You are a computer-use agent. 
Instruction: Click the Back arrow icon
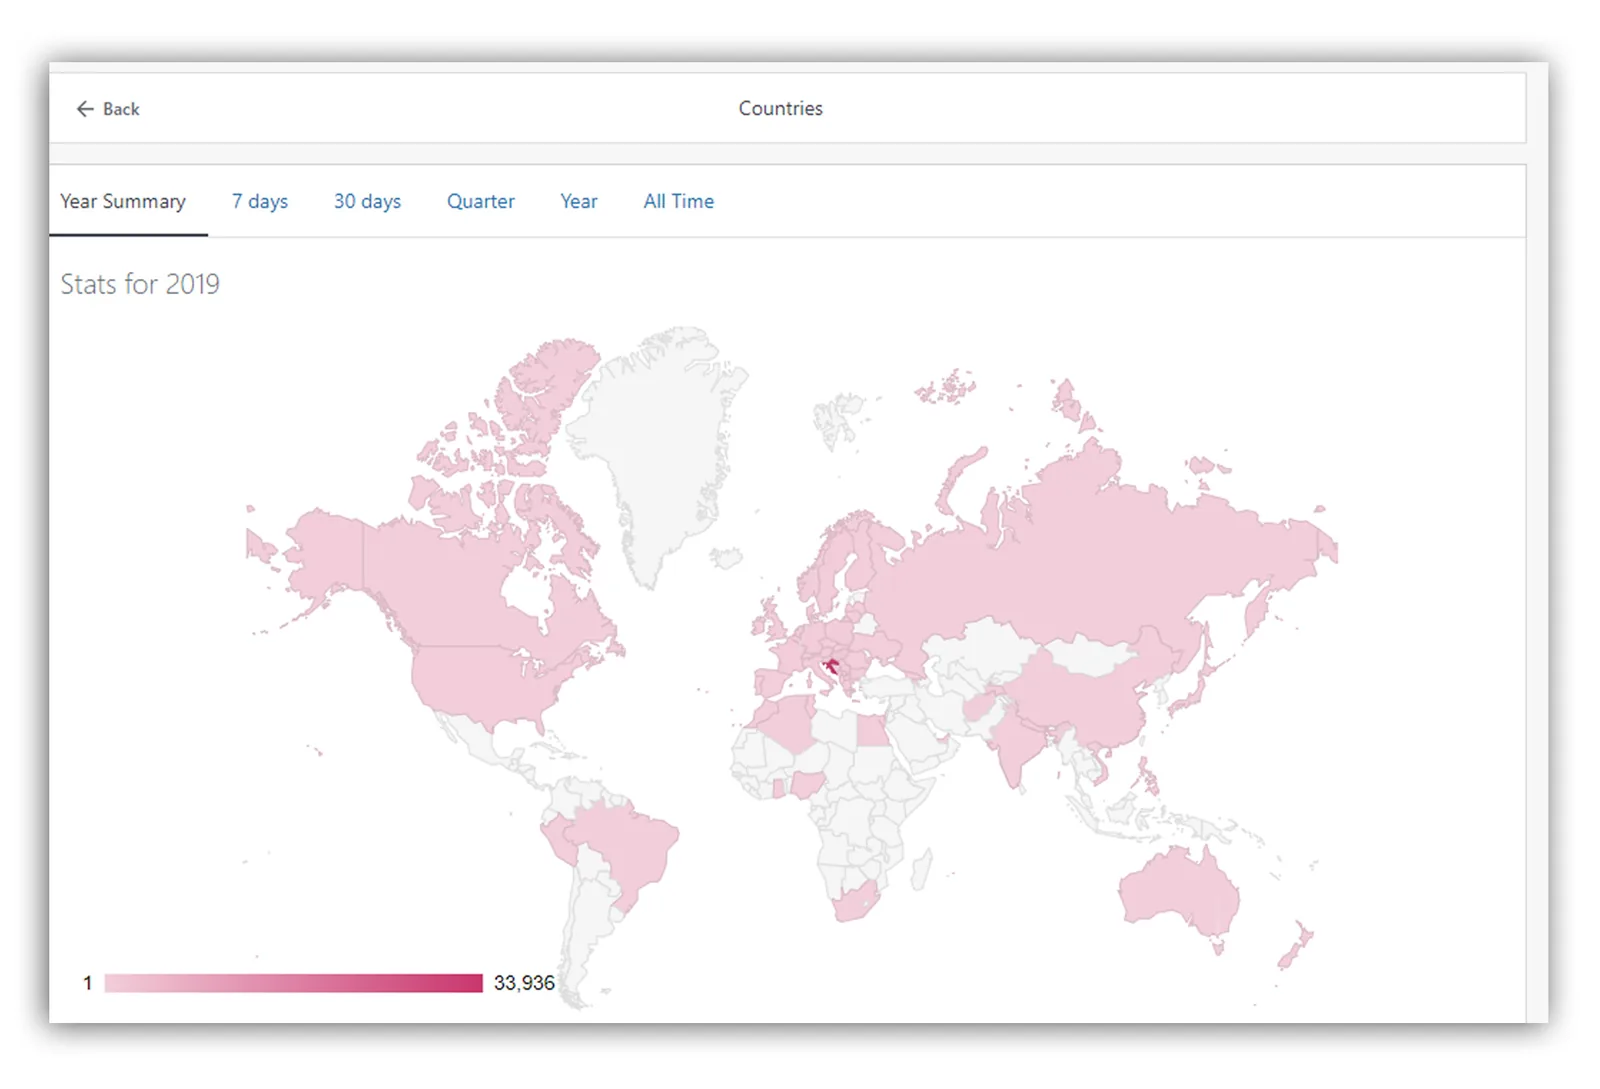pos(85,109)
